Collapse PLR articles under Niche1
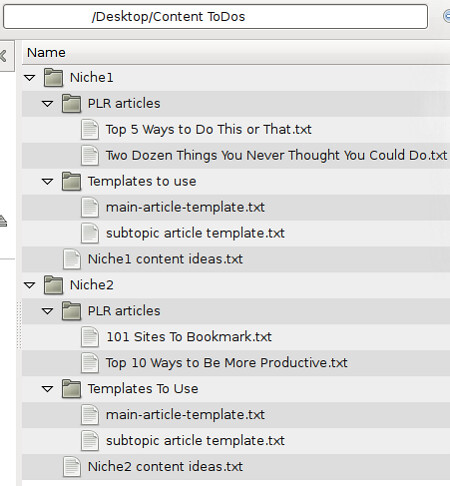Viewport: 450px width, 486px height. point(48,104)
